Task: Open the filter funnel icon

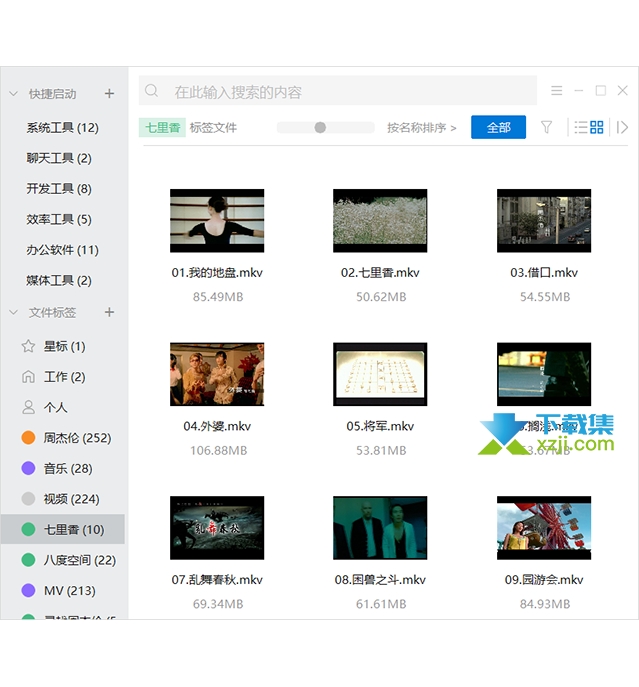Action: [546, 127]
